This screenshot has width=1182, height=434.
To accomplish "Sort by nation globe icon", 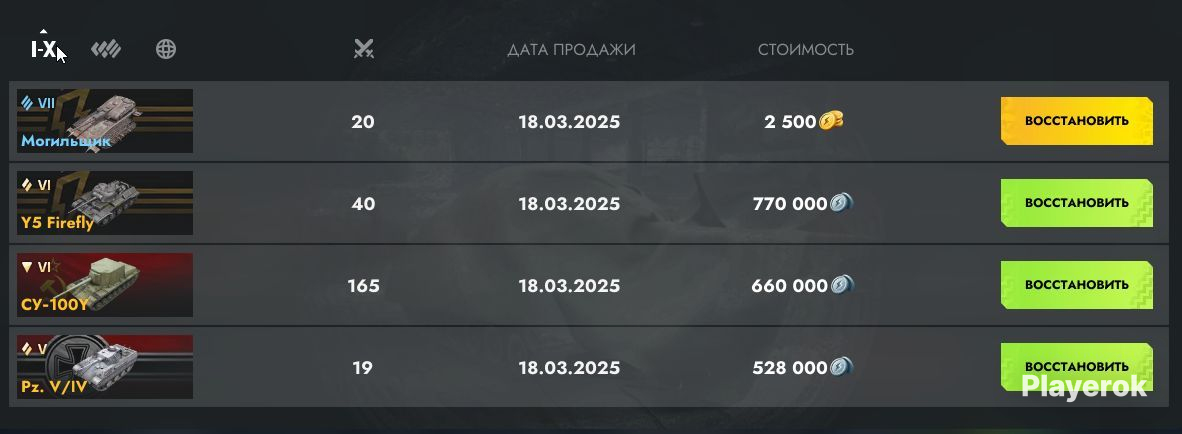I will coord(166,50).
